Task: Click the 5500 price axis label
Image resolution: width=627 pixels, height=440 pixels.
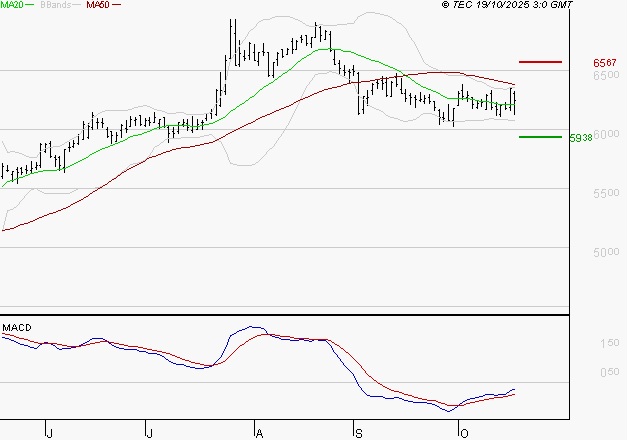Action: coord(606,193)
